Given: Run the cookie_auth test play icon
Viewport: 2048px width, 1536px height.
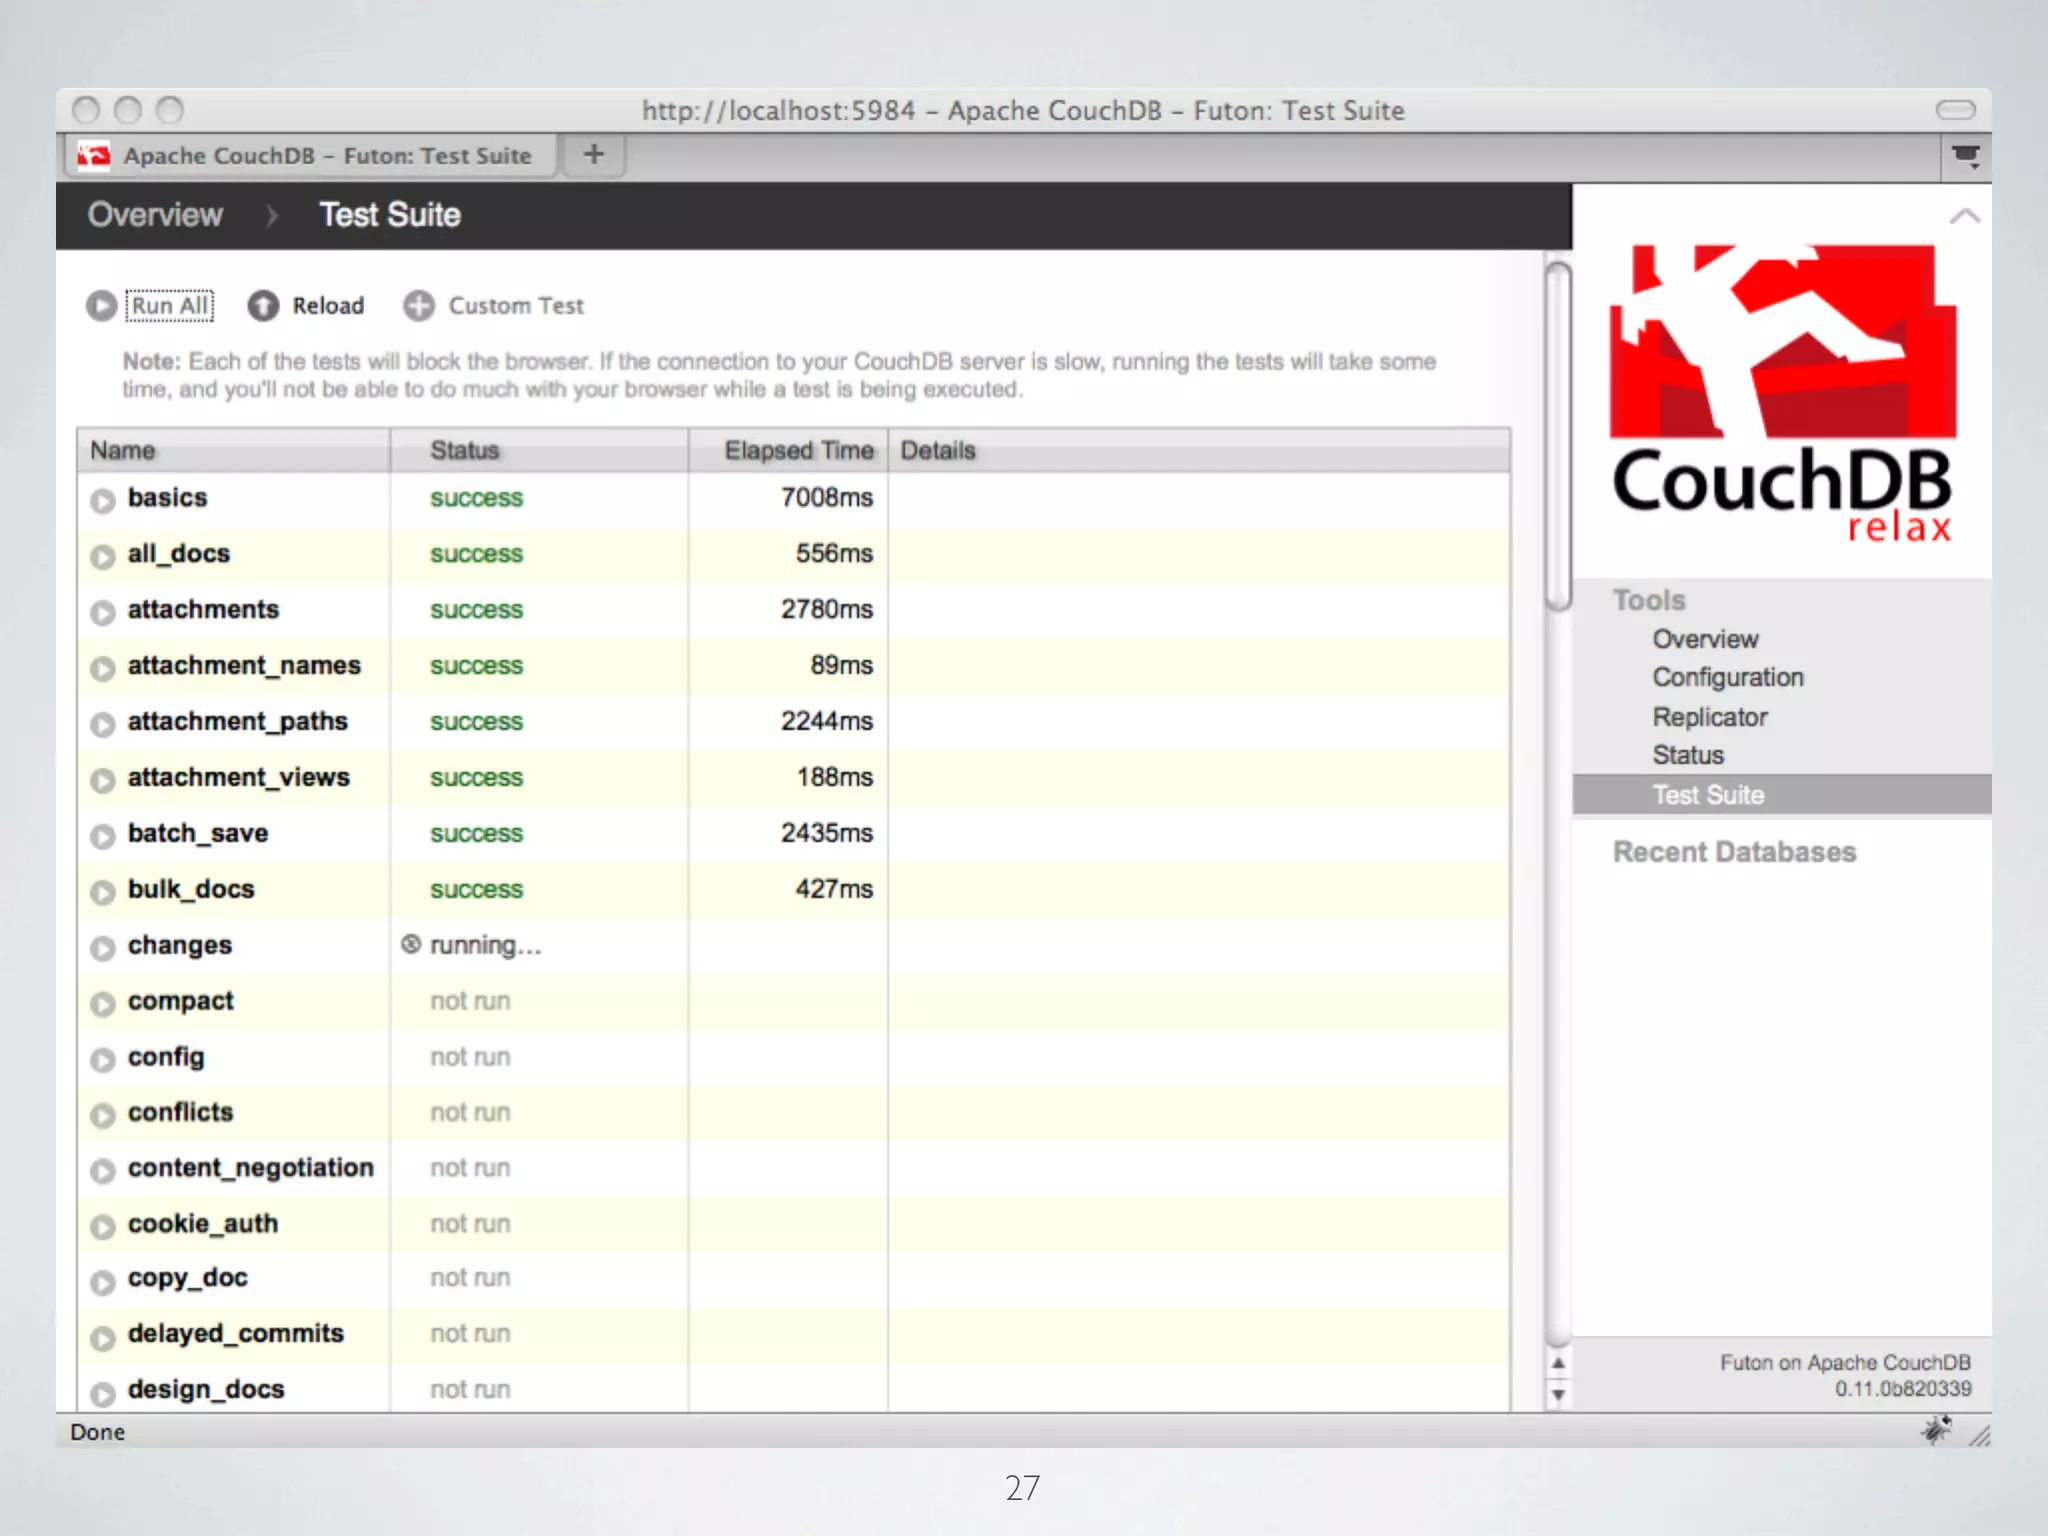Looking at the screenshot, I should pyautogui.click(x=102, y=1226).
